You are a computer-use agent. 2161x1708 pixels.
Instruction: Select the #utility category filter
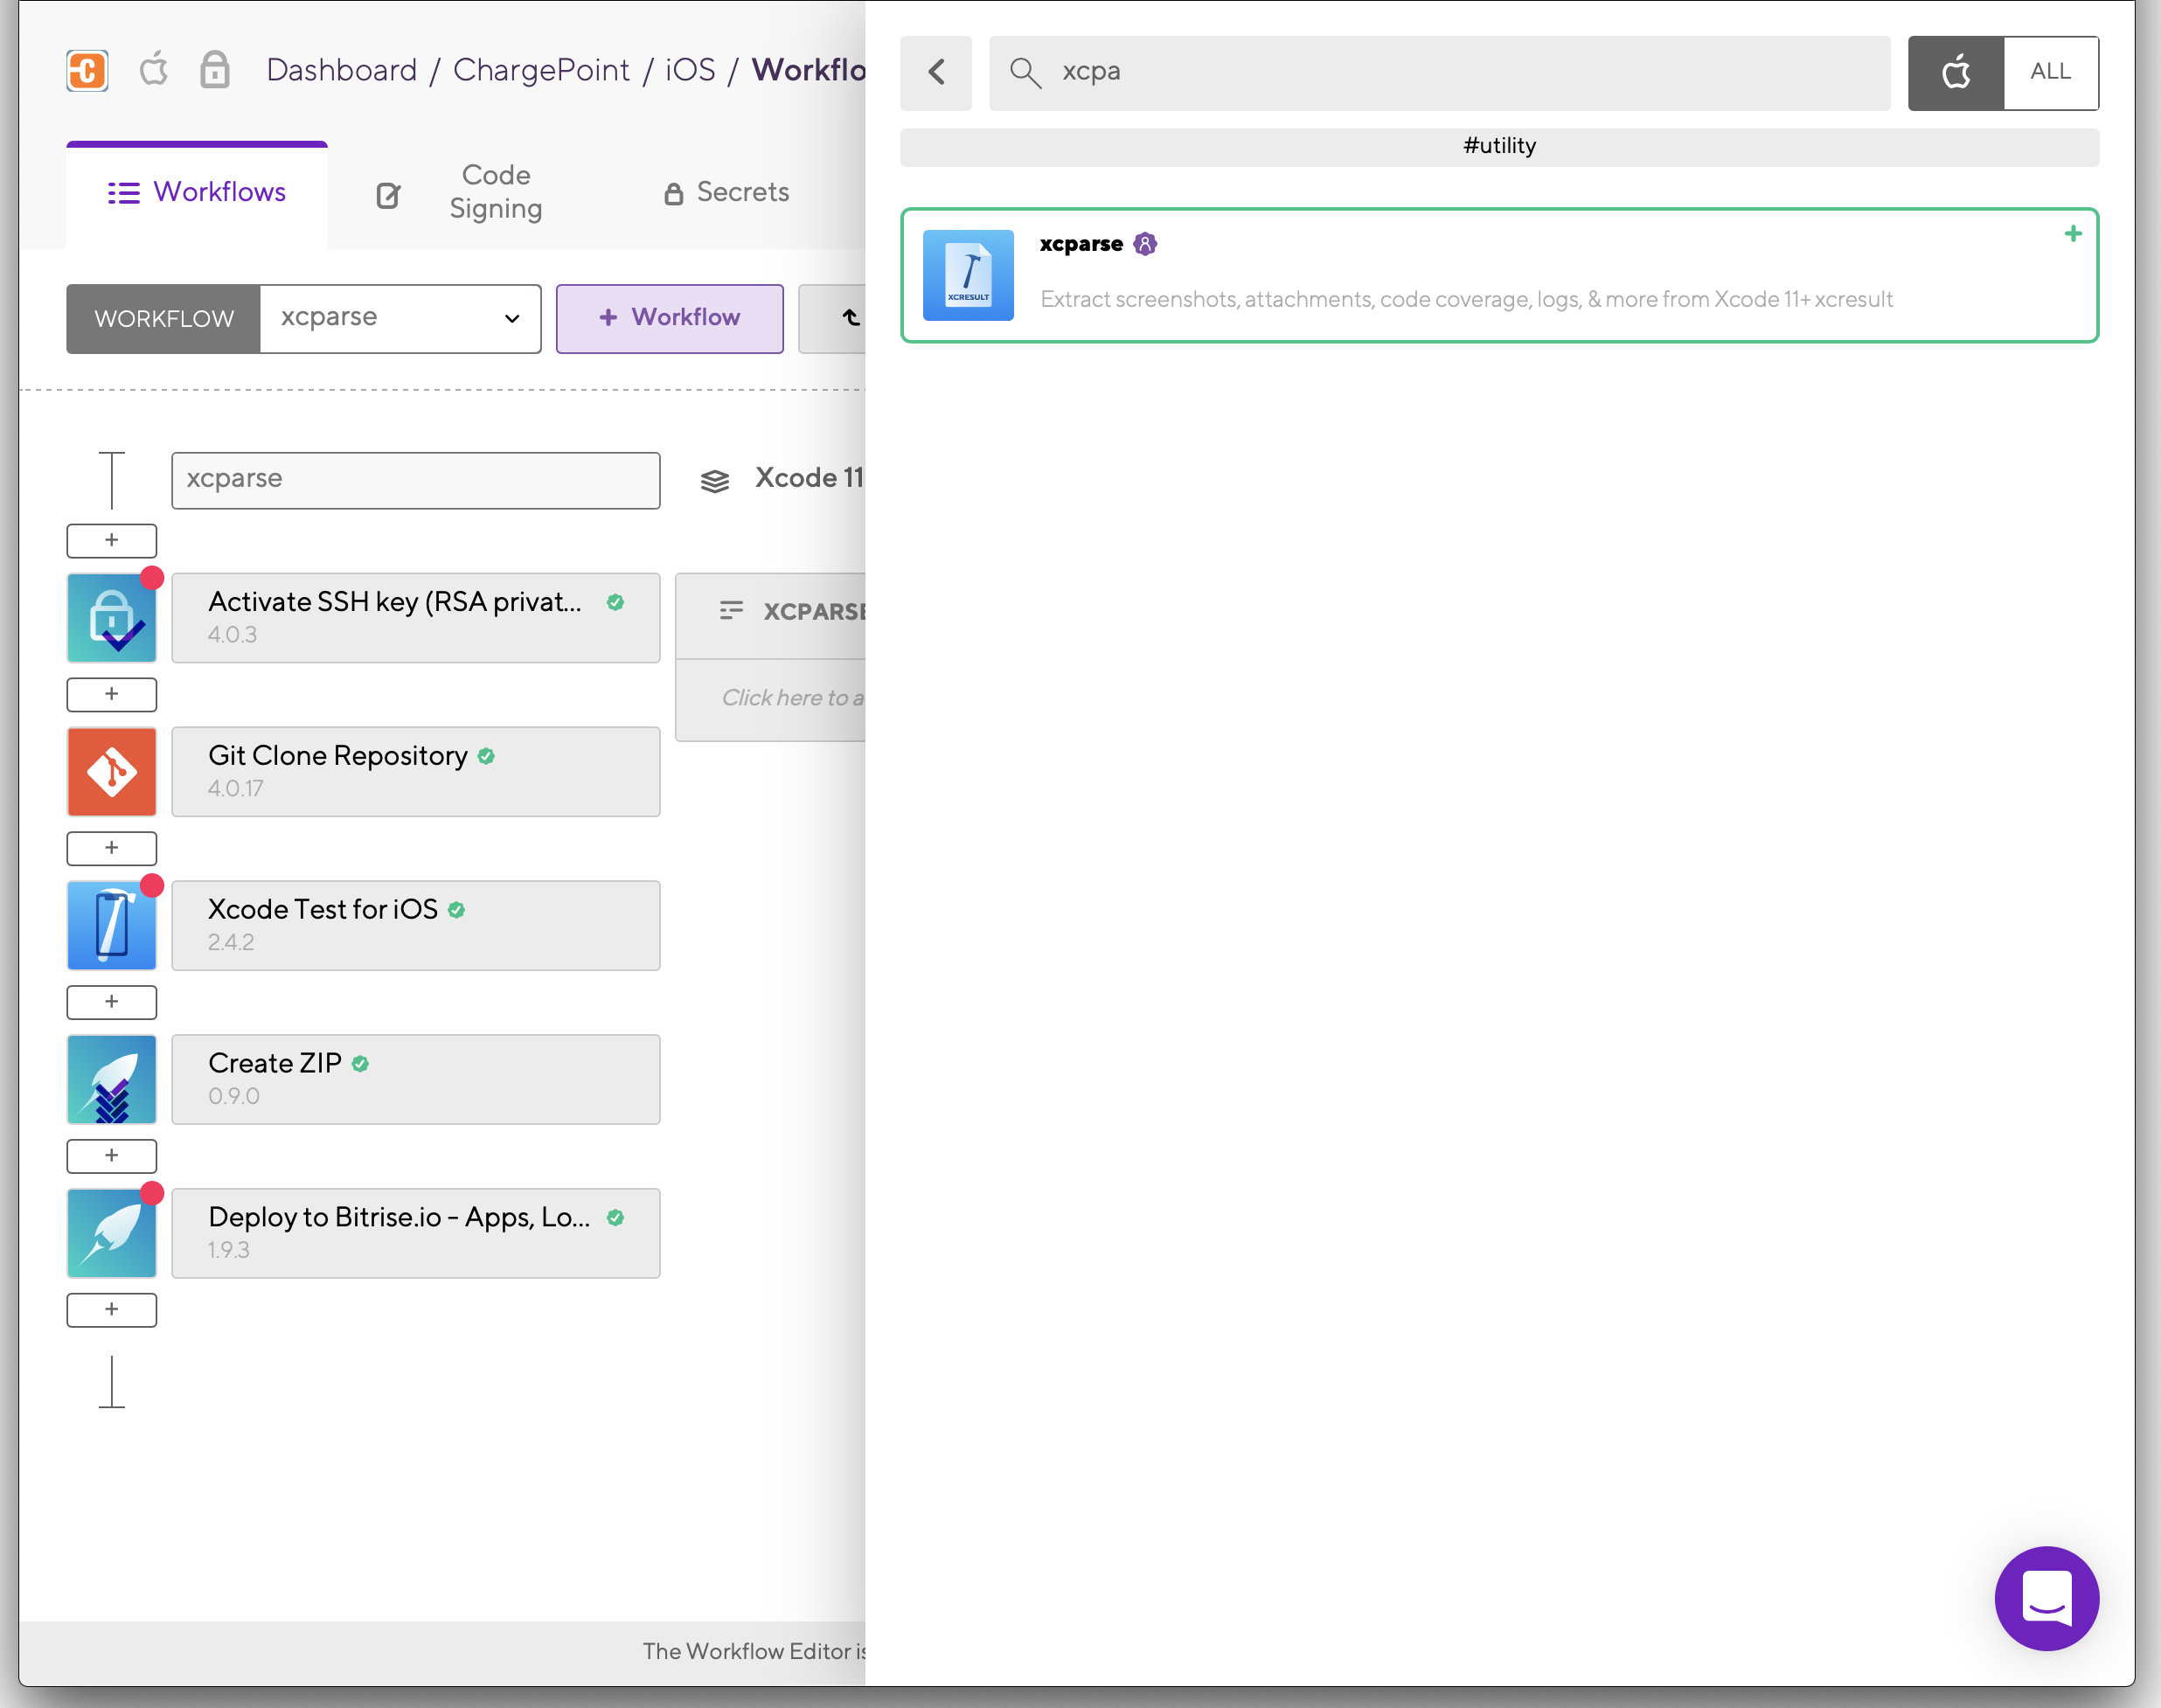point(1498,146)
